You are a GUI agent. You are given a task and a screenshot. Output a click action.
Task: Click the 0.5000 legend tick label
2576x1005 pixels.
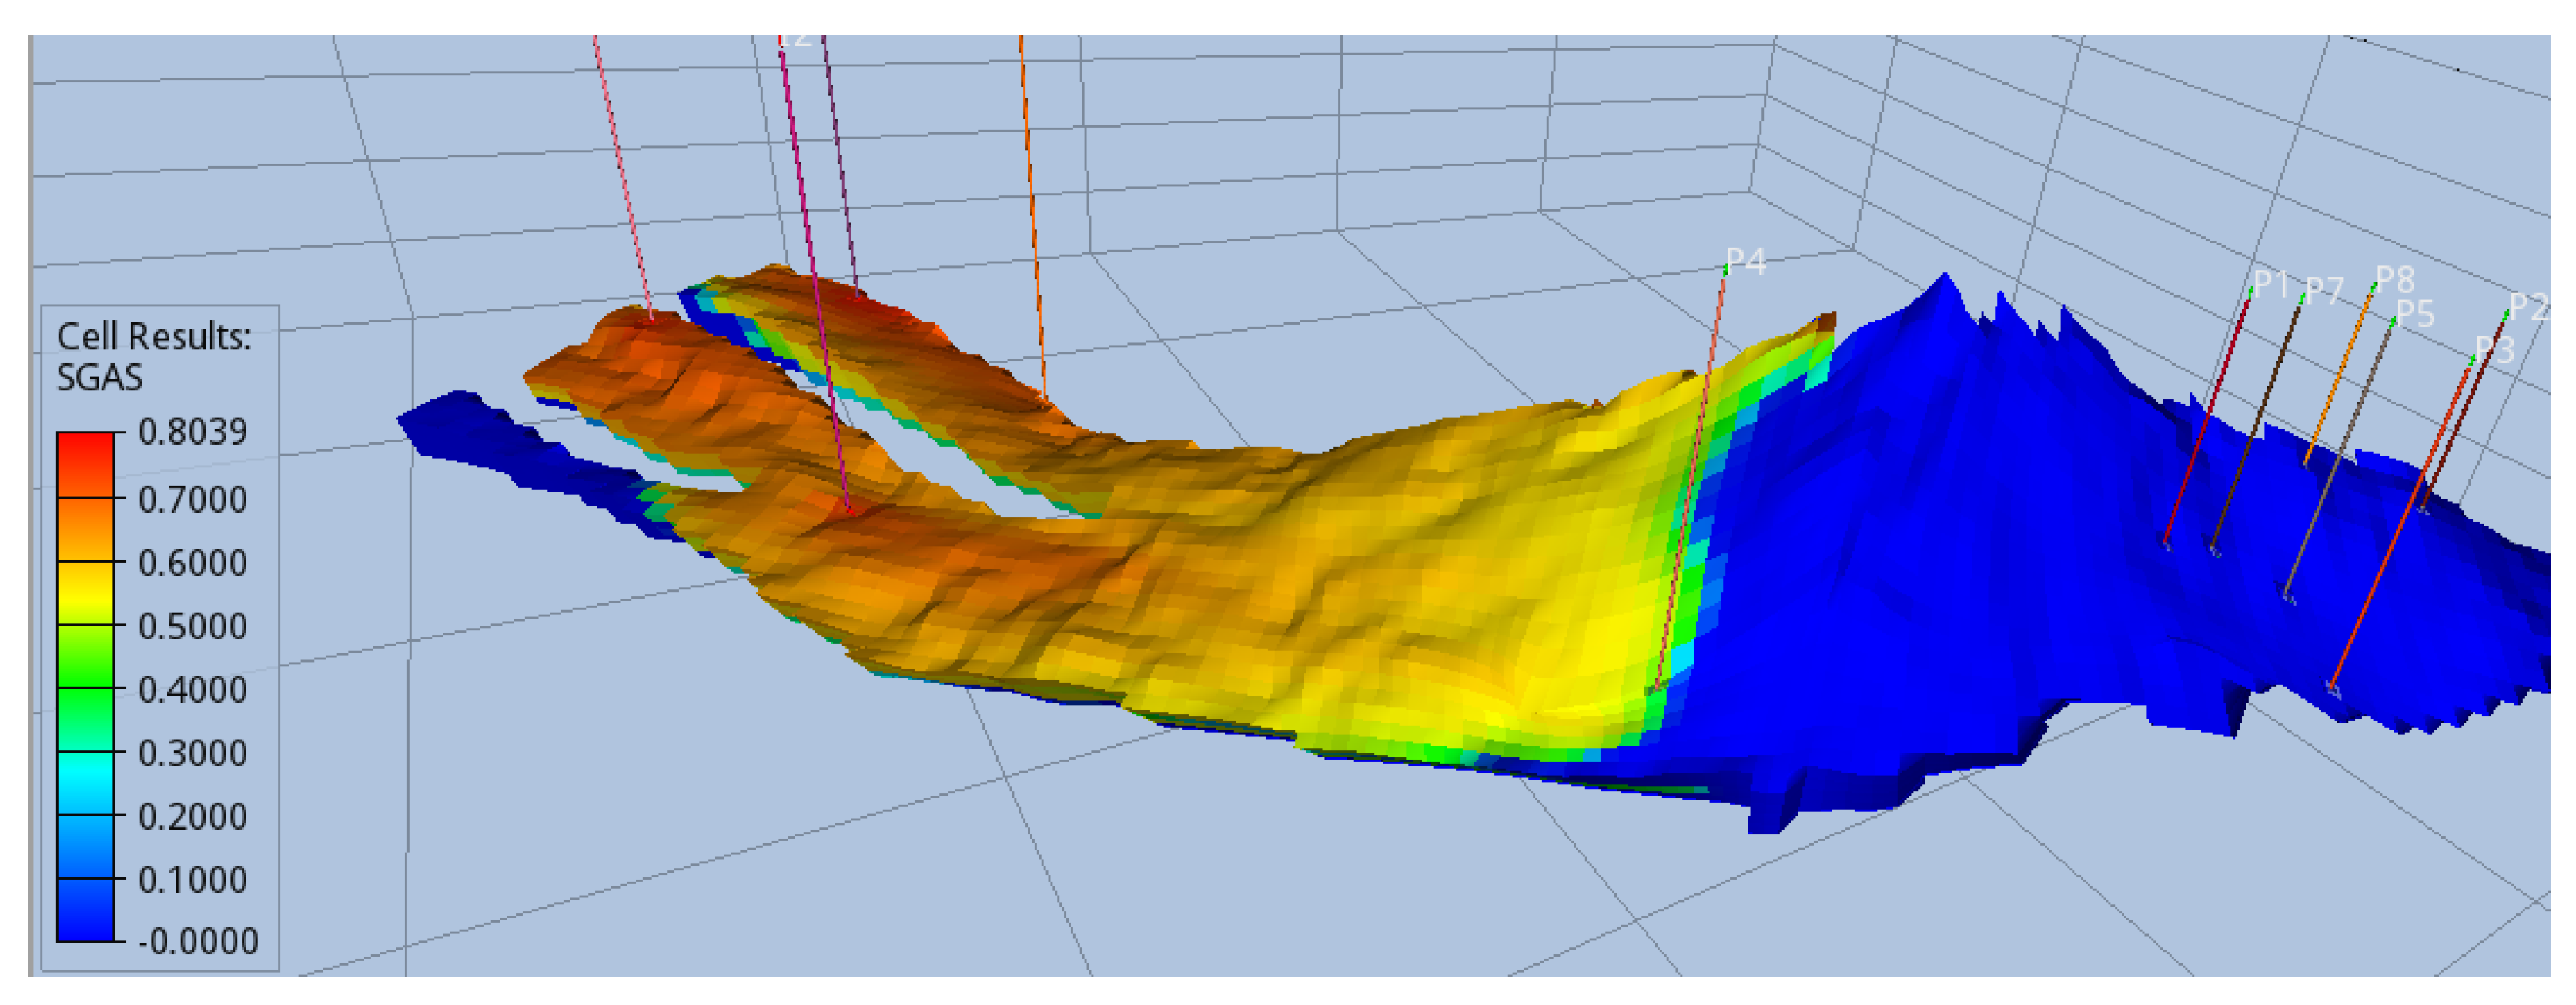(192, 626)
